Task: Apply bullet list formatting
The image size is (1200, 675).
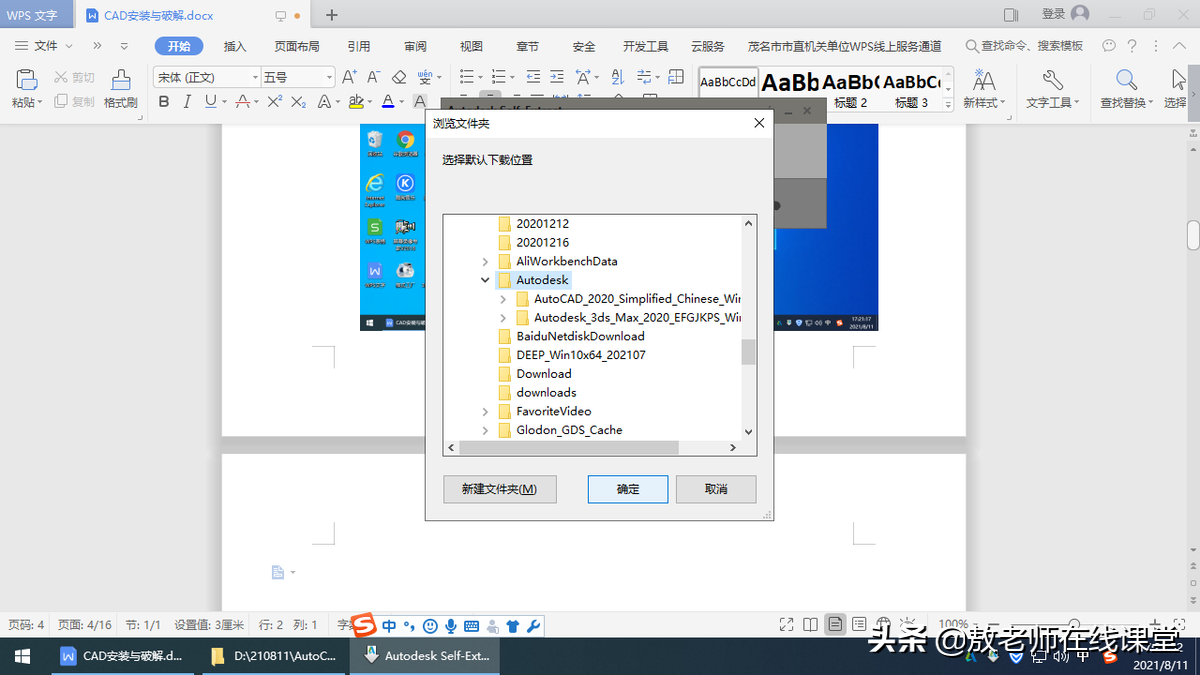Action: [466, 77]
